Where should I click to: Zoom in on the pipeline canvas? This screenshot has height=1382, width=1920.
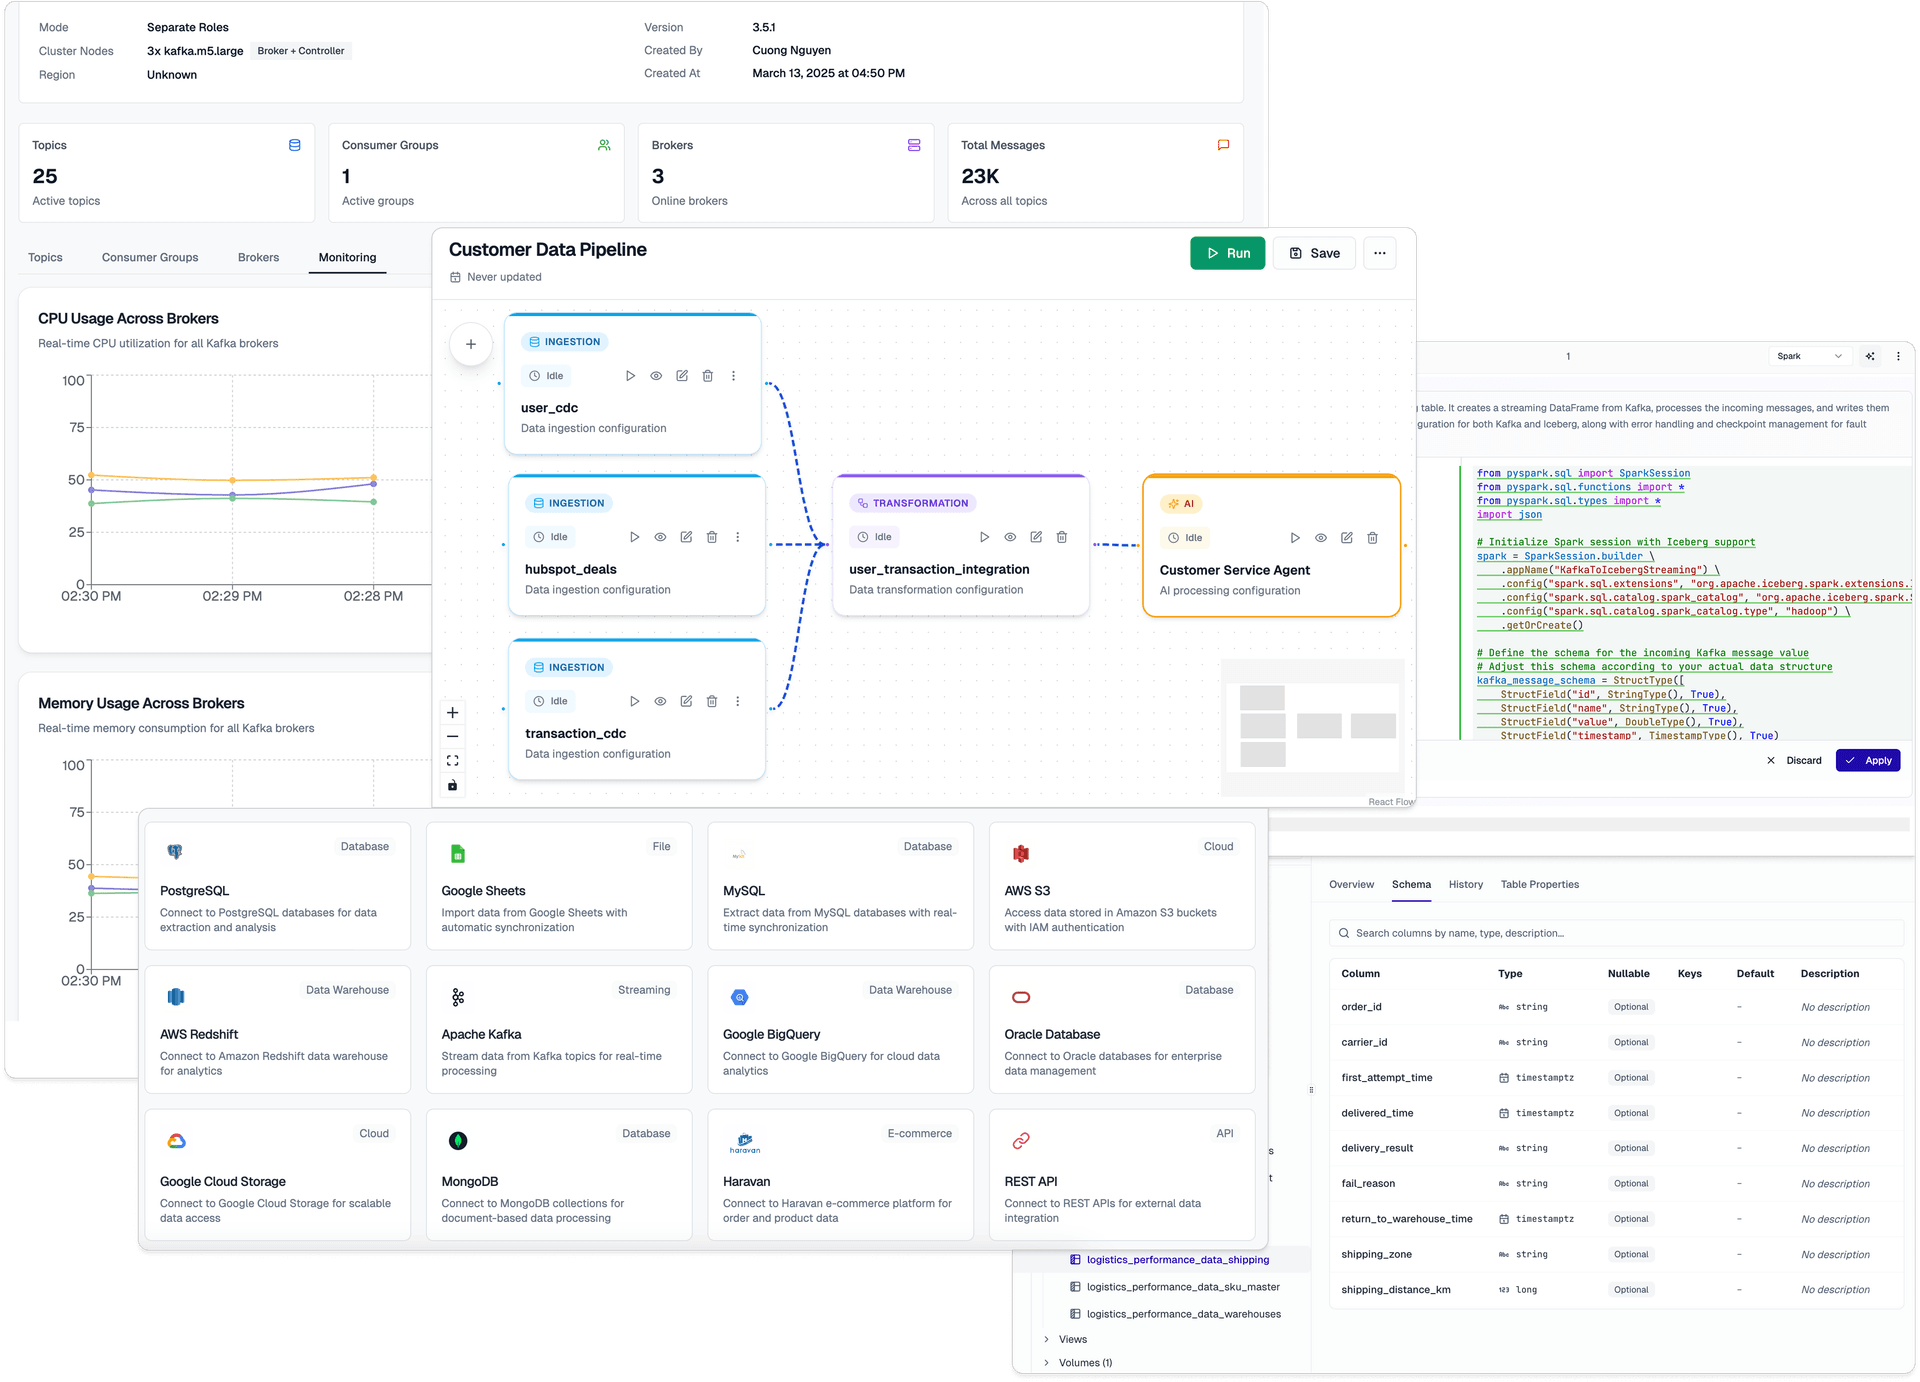[452, 712]
